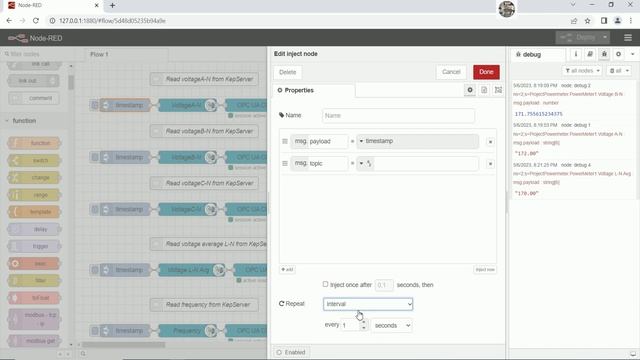Expand the sidebar tabs dropdown arrow
Viewport: 640px width, 360px height.
632,54
